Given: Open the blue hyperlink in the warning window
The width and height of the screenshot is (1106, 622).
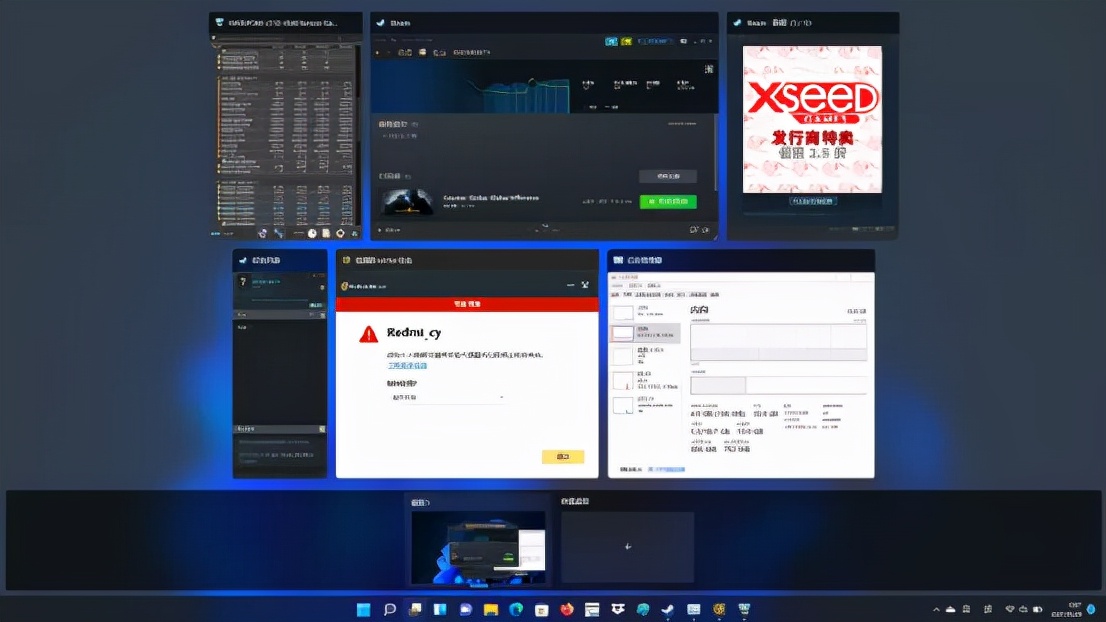Looking at the screenshot, I should coord(407,366).
